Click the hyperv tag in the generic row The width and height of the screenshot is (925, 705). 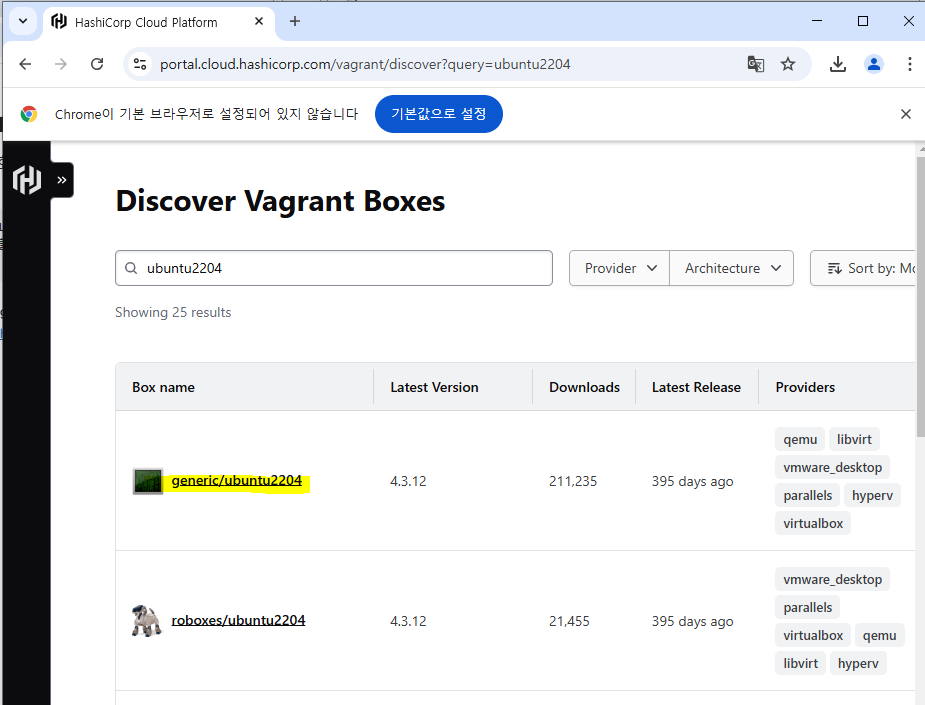click(x=872, y=495)
